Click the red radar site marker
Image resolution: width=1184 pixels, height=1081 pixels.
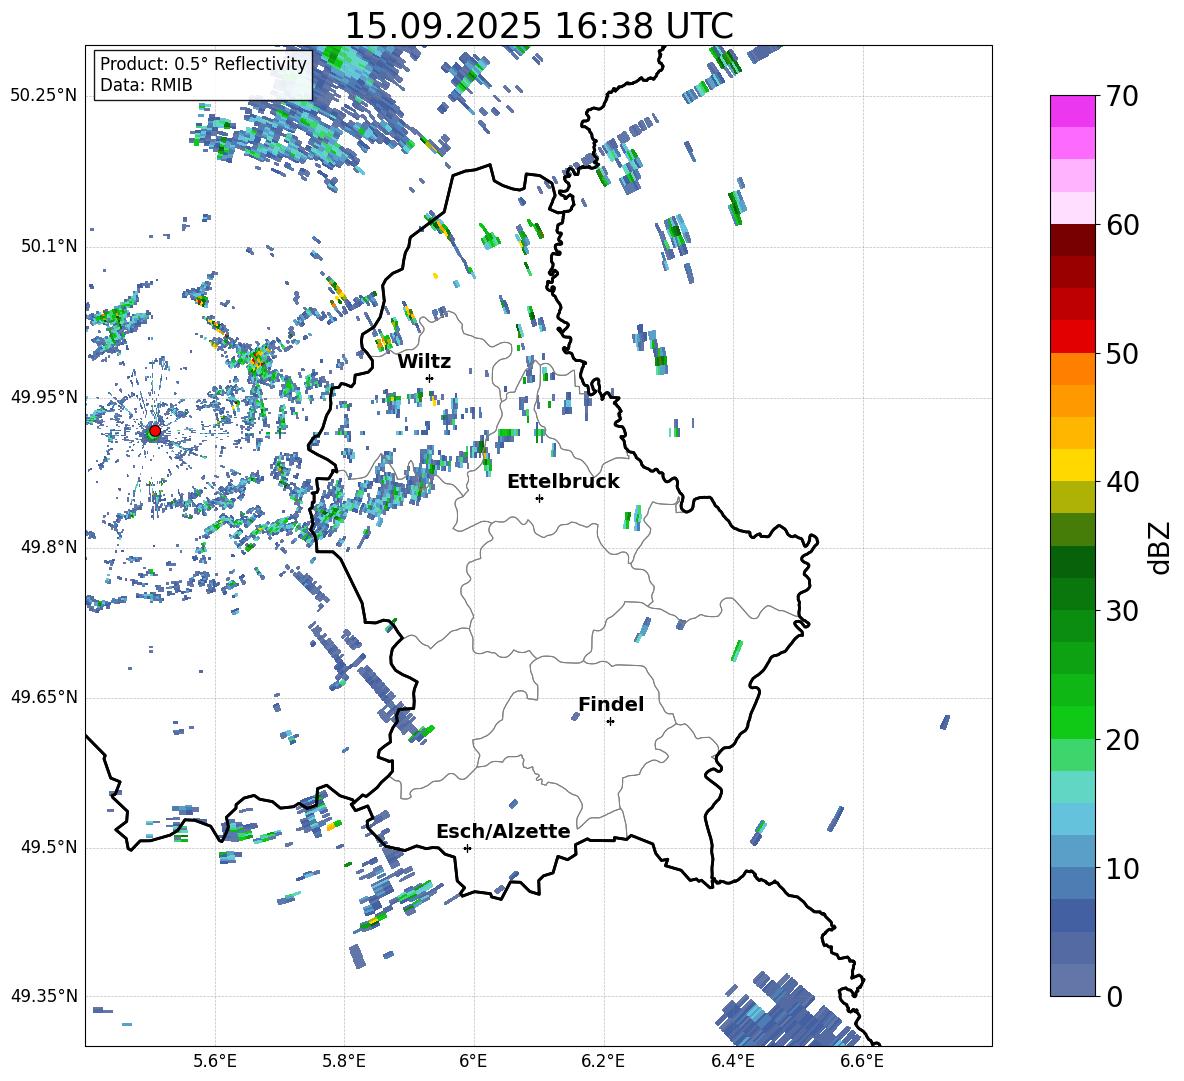pyautogui.click(x=155, y=431)
